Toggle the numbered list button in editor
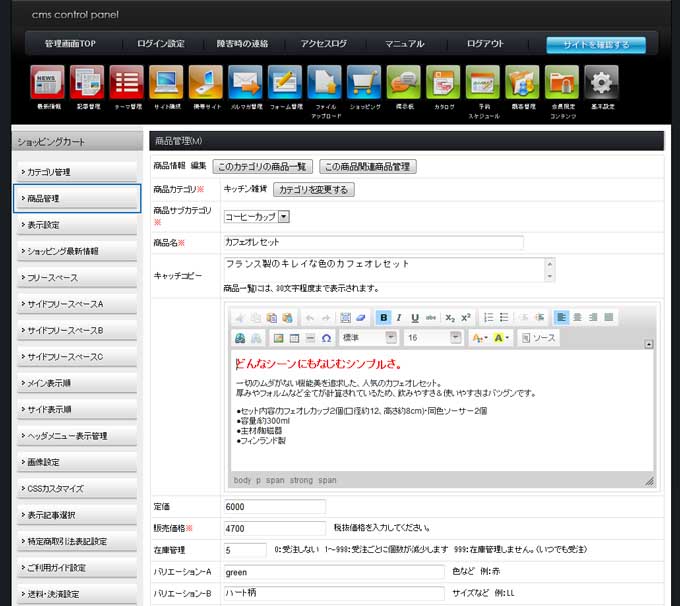This screenshot has height=606, width=680. (489, 317)
